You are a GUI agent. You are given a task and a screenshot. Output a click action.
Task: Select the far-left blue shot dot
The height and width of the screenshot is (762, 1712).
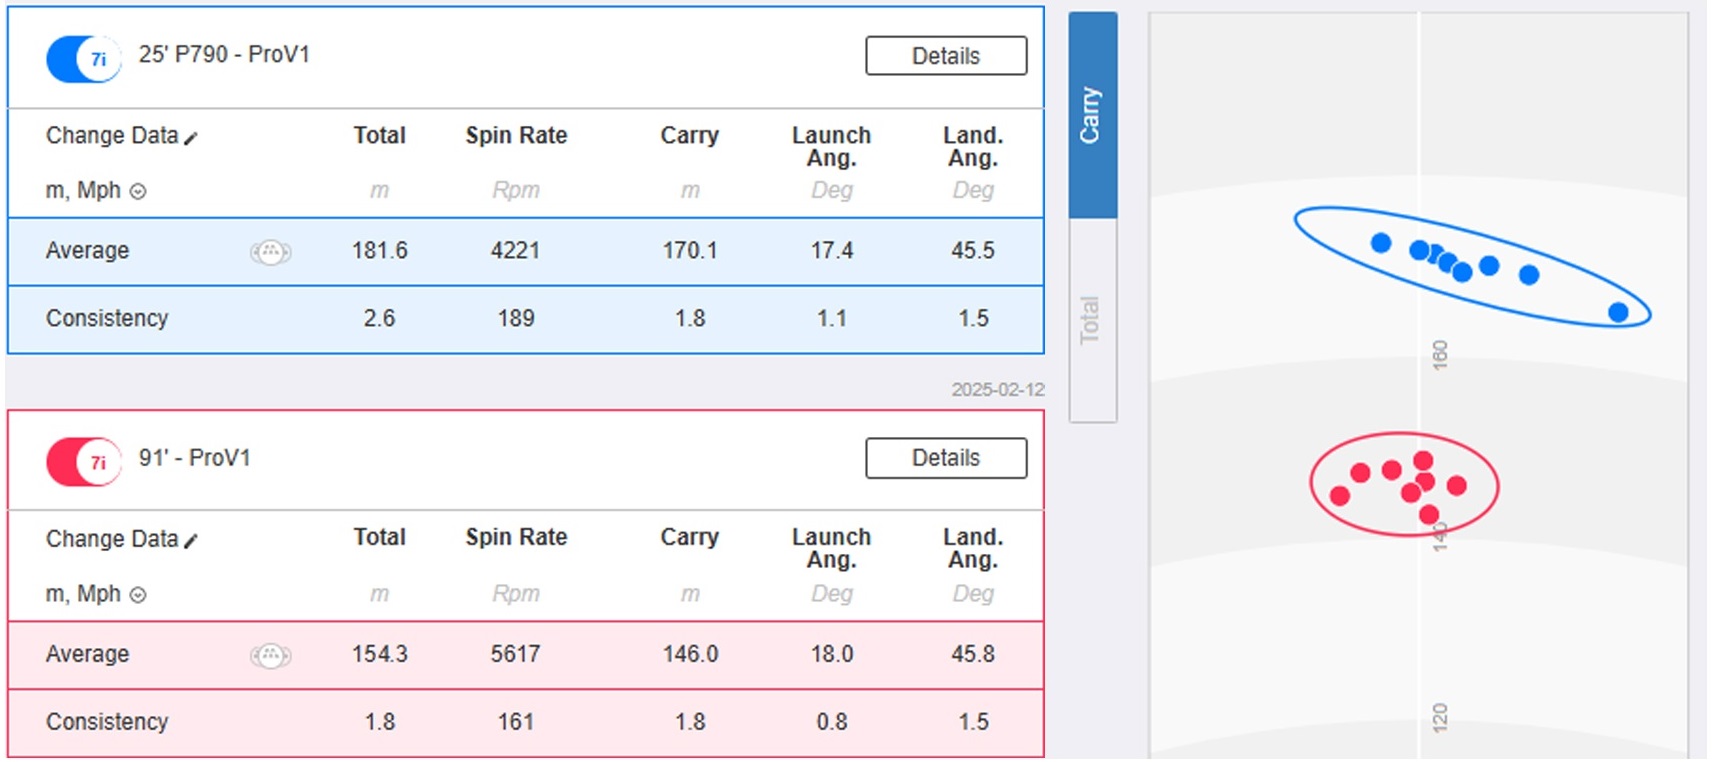(1381, 243)
